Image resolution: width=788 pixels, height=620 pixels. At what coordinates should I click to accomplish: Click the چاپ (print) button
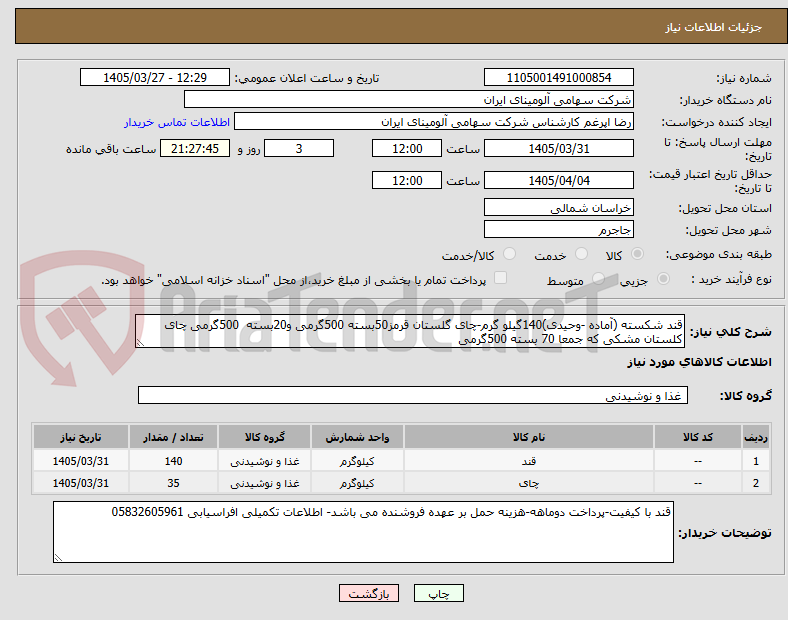(438, 593)
